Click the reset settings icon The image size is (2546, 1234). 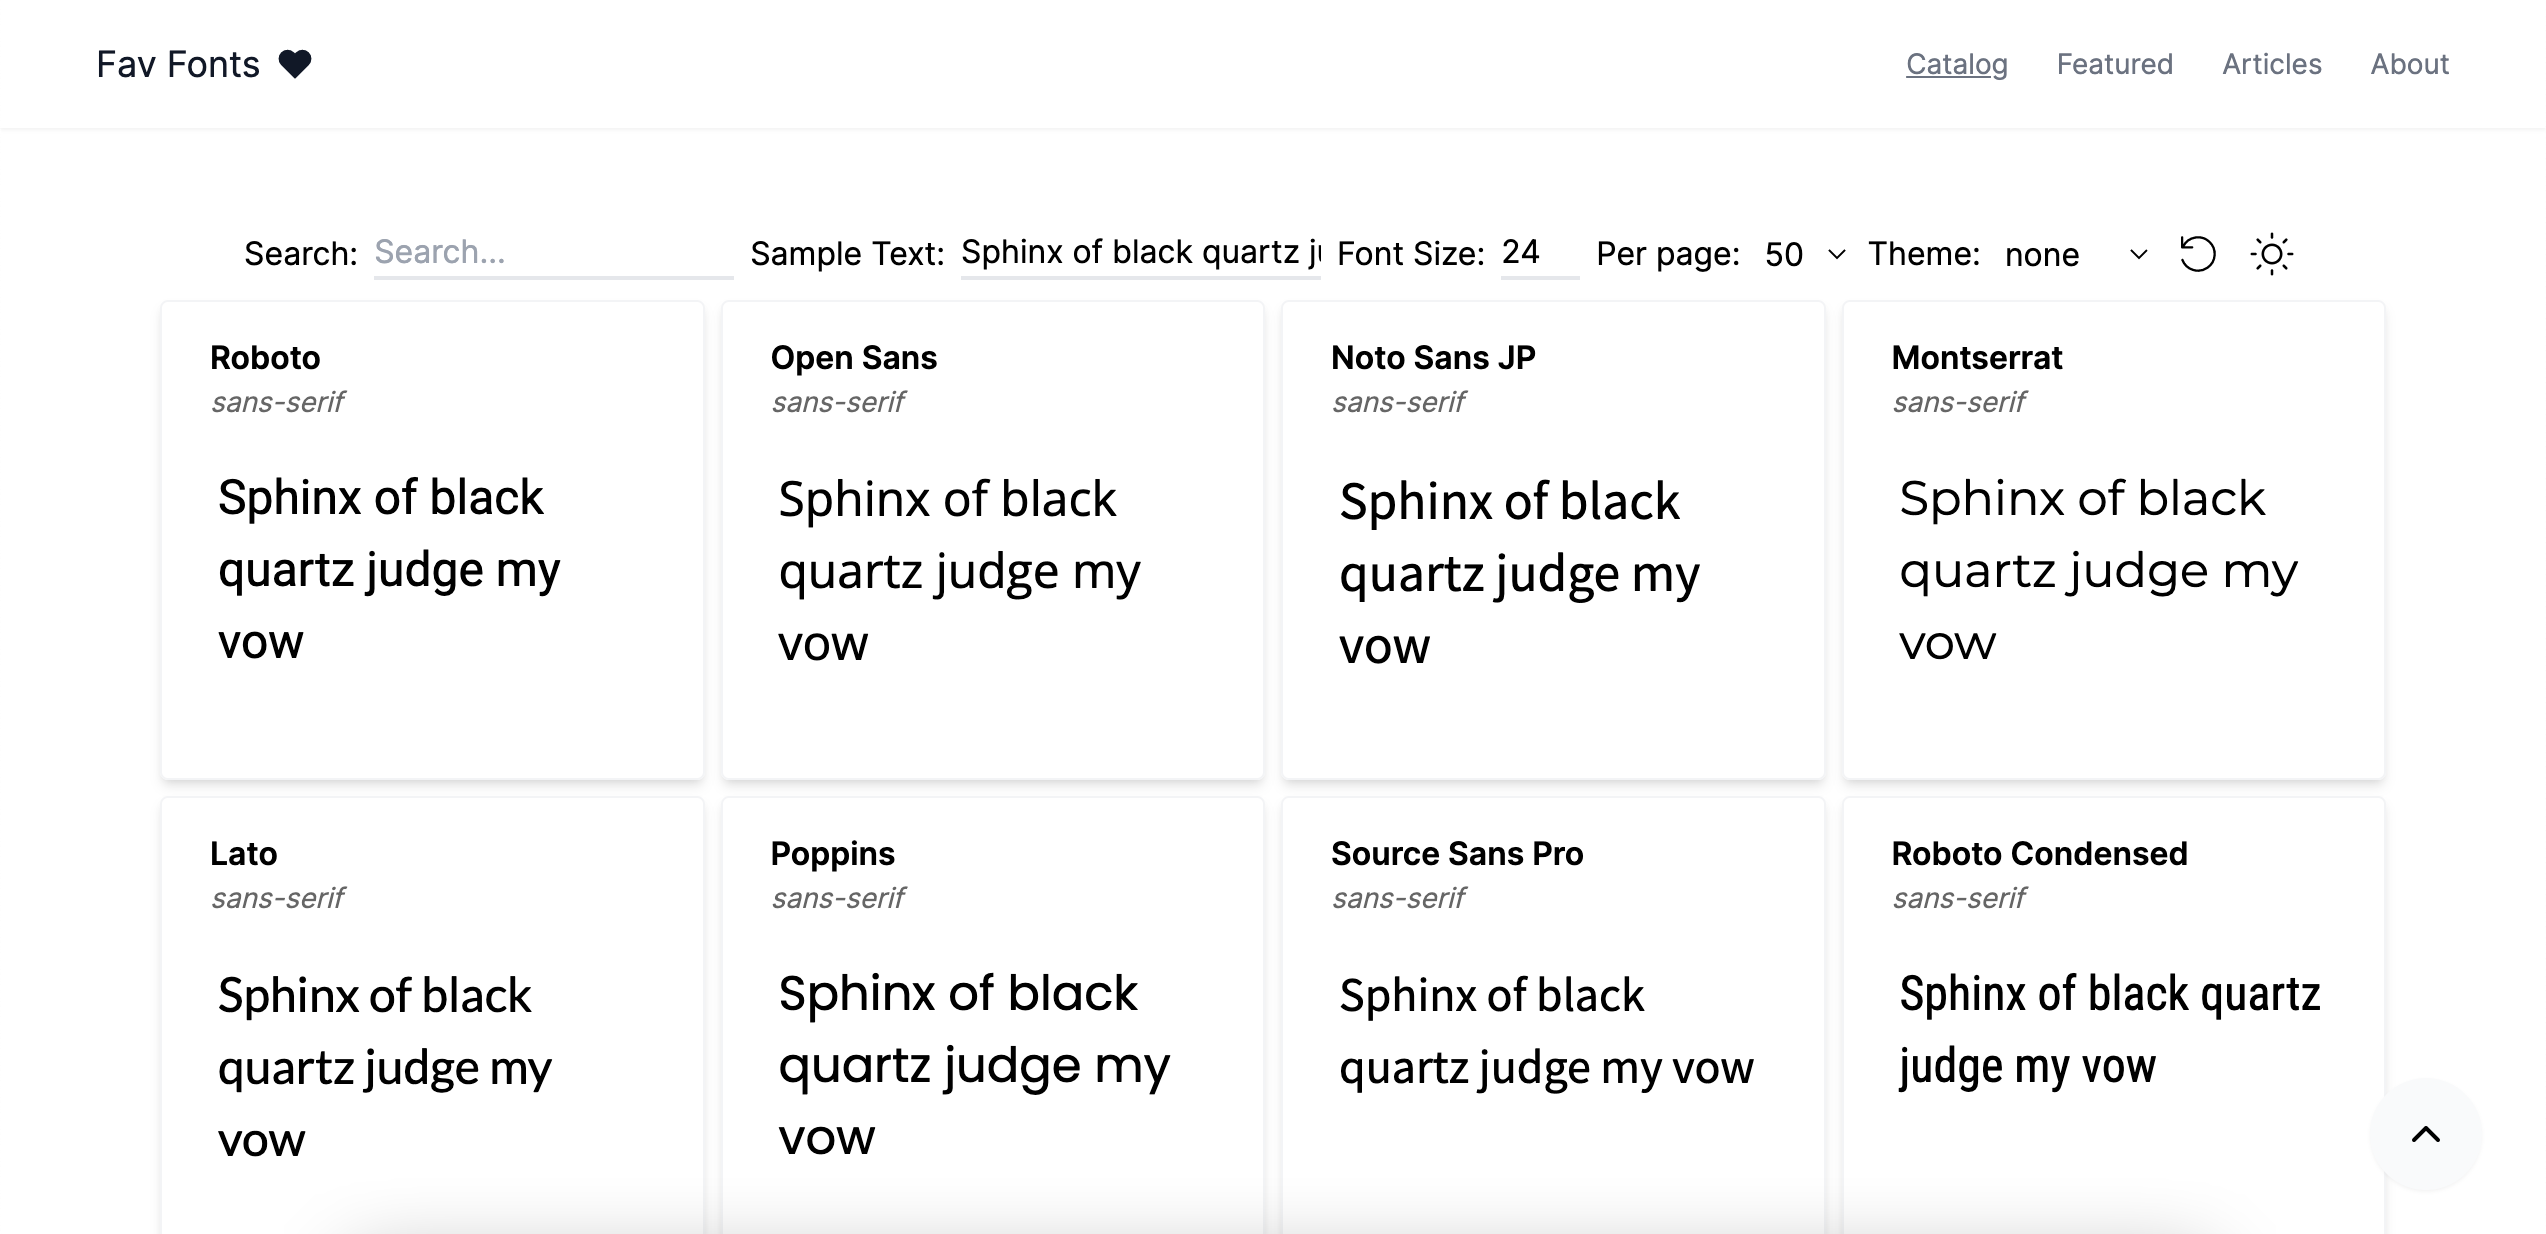click(x=2196, y=256)
